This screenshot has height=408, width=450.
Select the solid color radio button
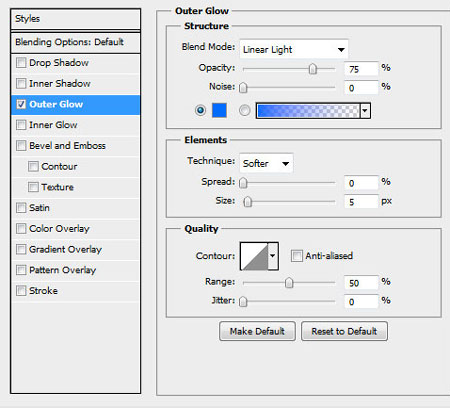(x=200, y=110)
